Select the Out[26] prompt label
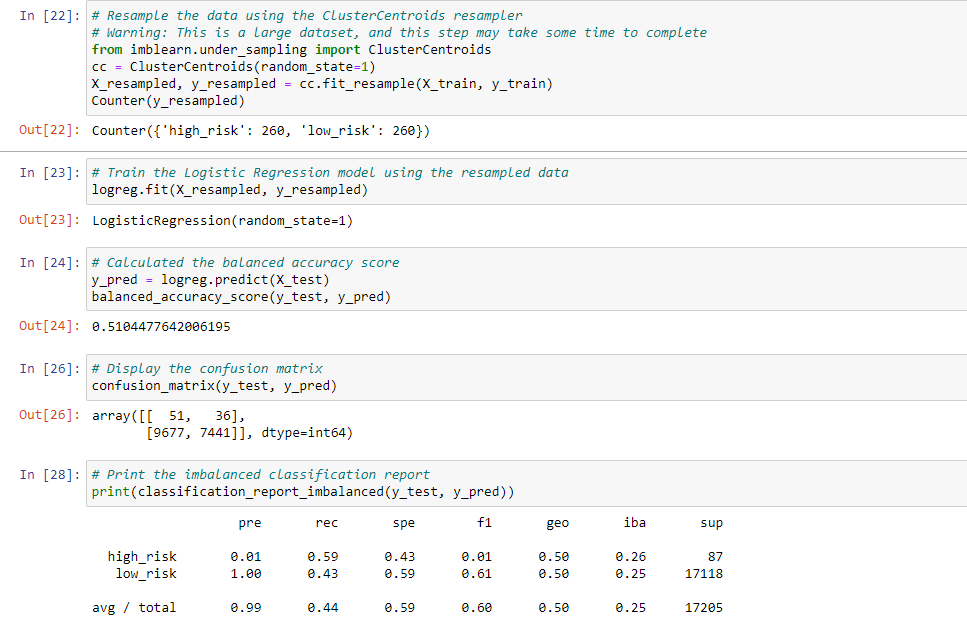 pyautogui.click(x=50, y=415)
